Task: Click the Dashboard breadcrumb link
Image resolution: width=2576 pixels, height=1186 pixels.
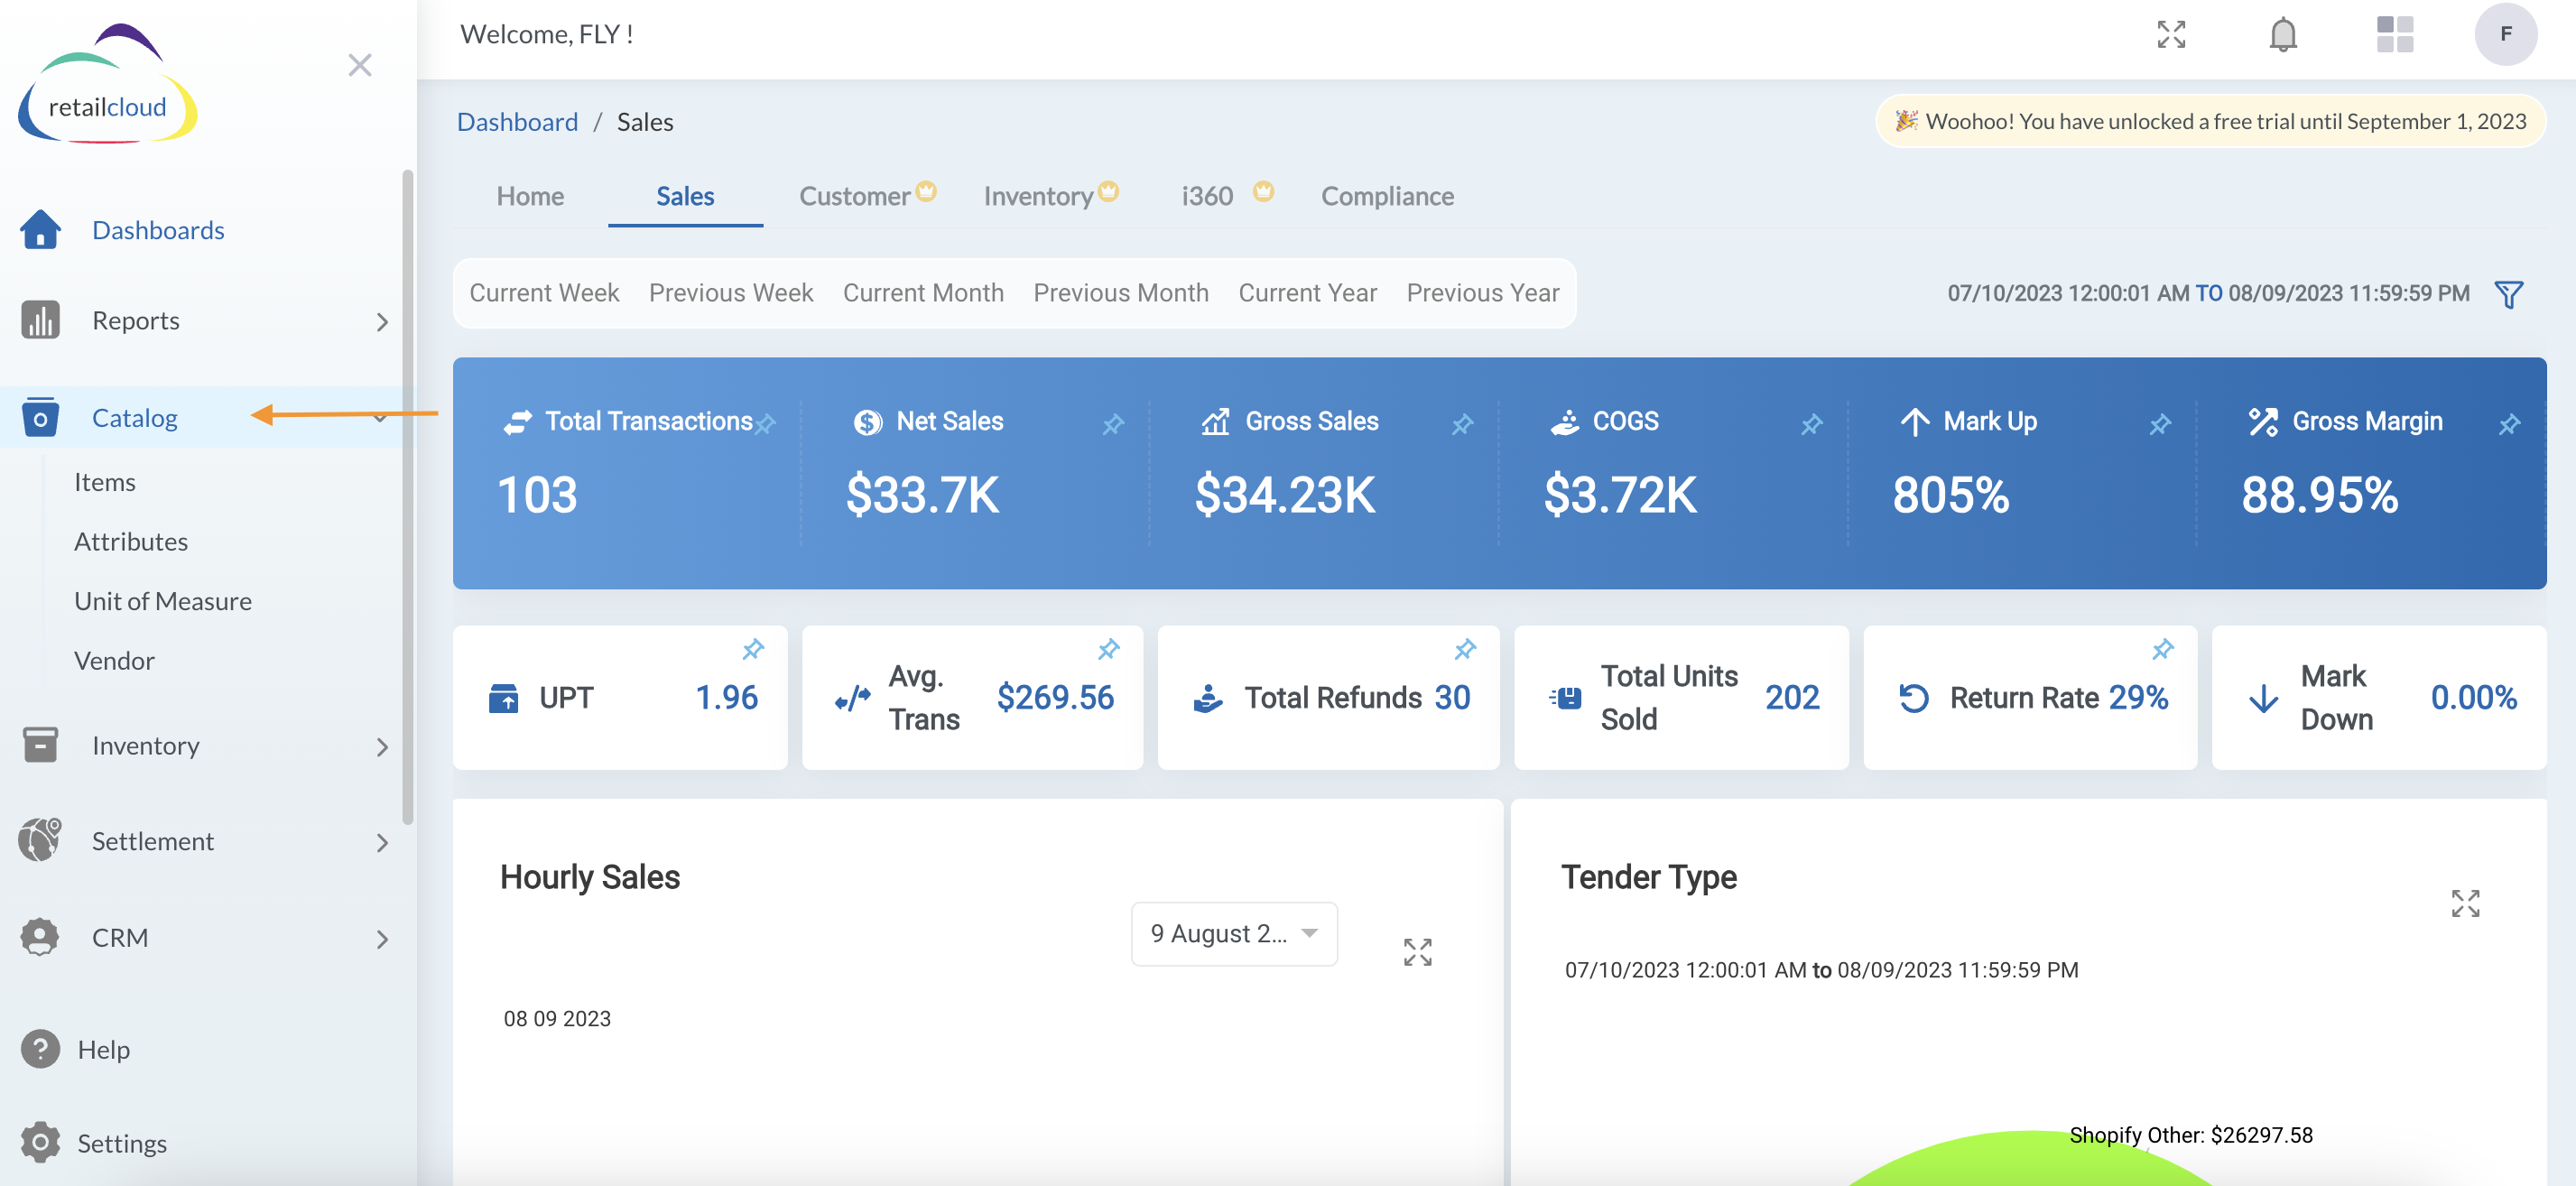Action: click(517, 122)
